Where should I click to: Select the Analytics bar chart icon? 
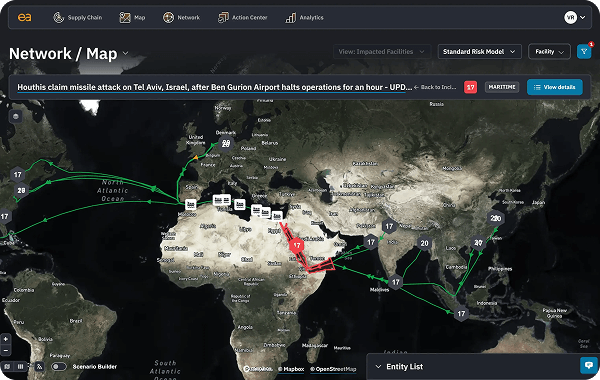pos(291,18)
